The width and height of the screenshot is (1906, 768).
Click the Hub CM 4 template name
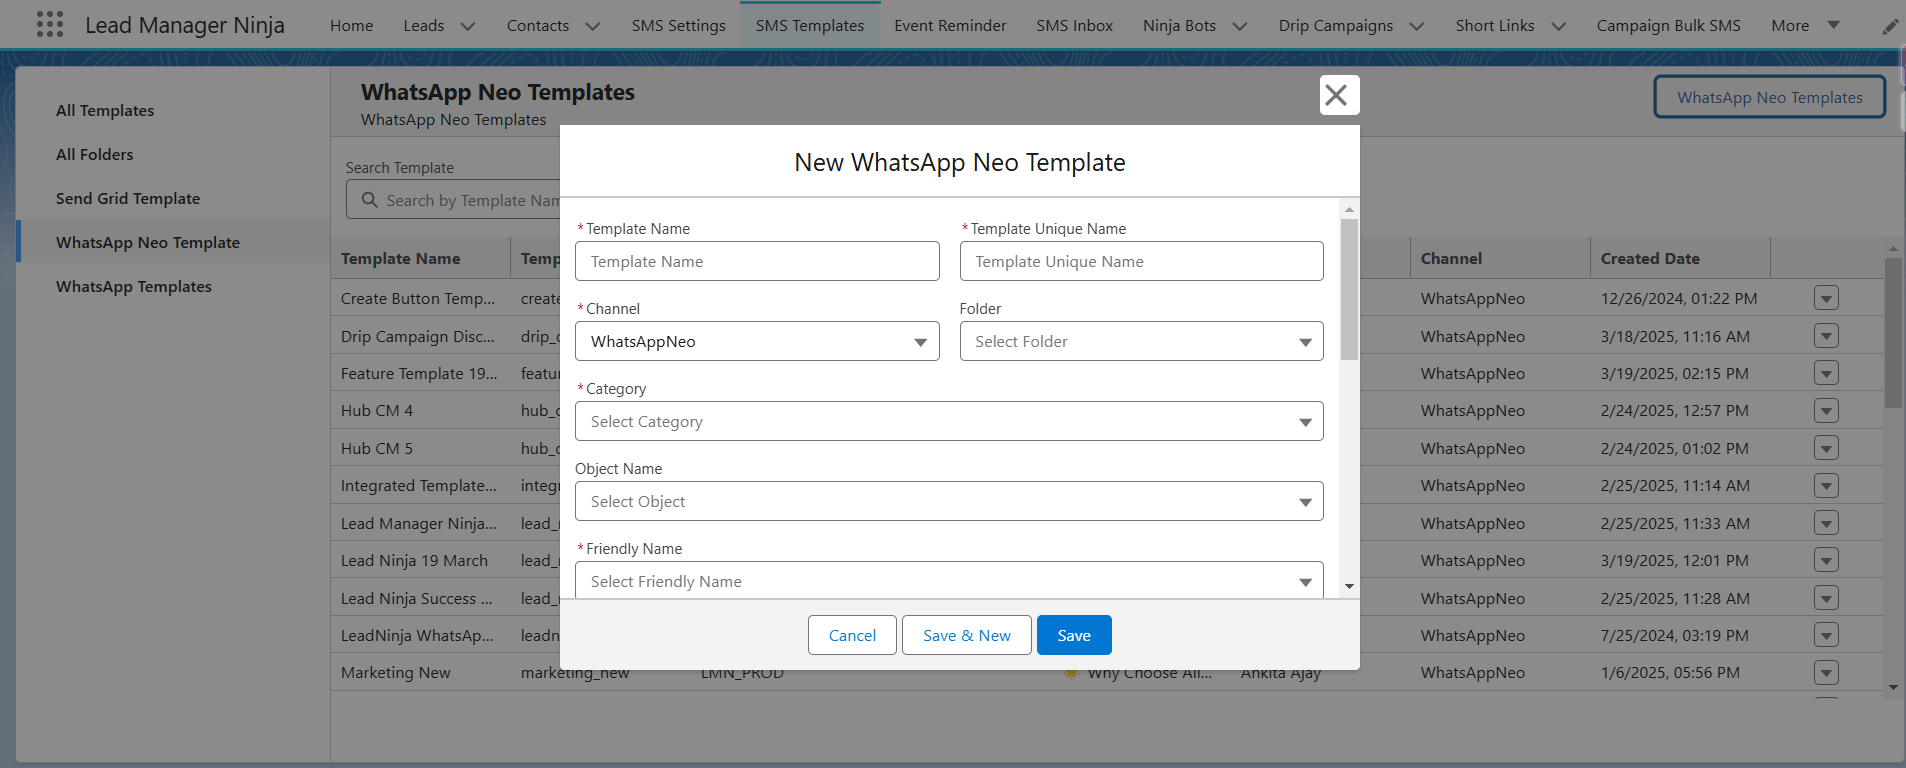[x=376, y=410]
